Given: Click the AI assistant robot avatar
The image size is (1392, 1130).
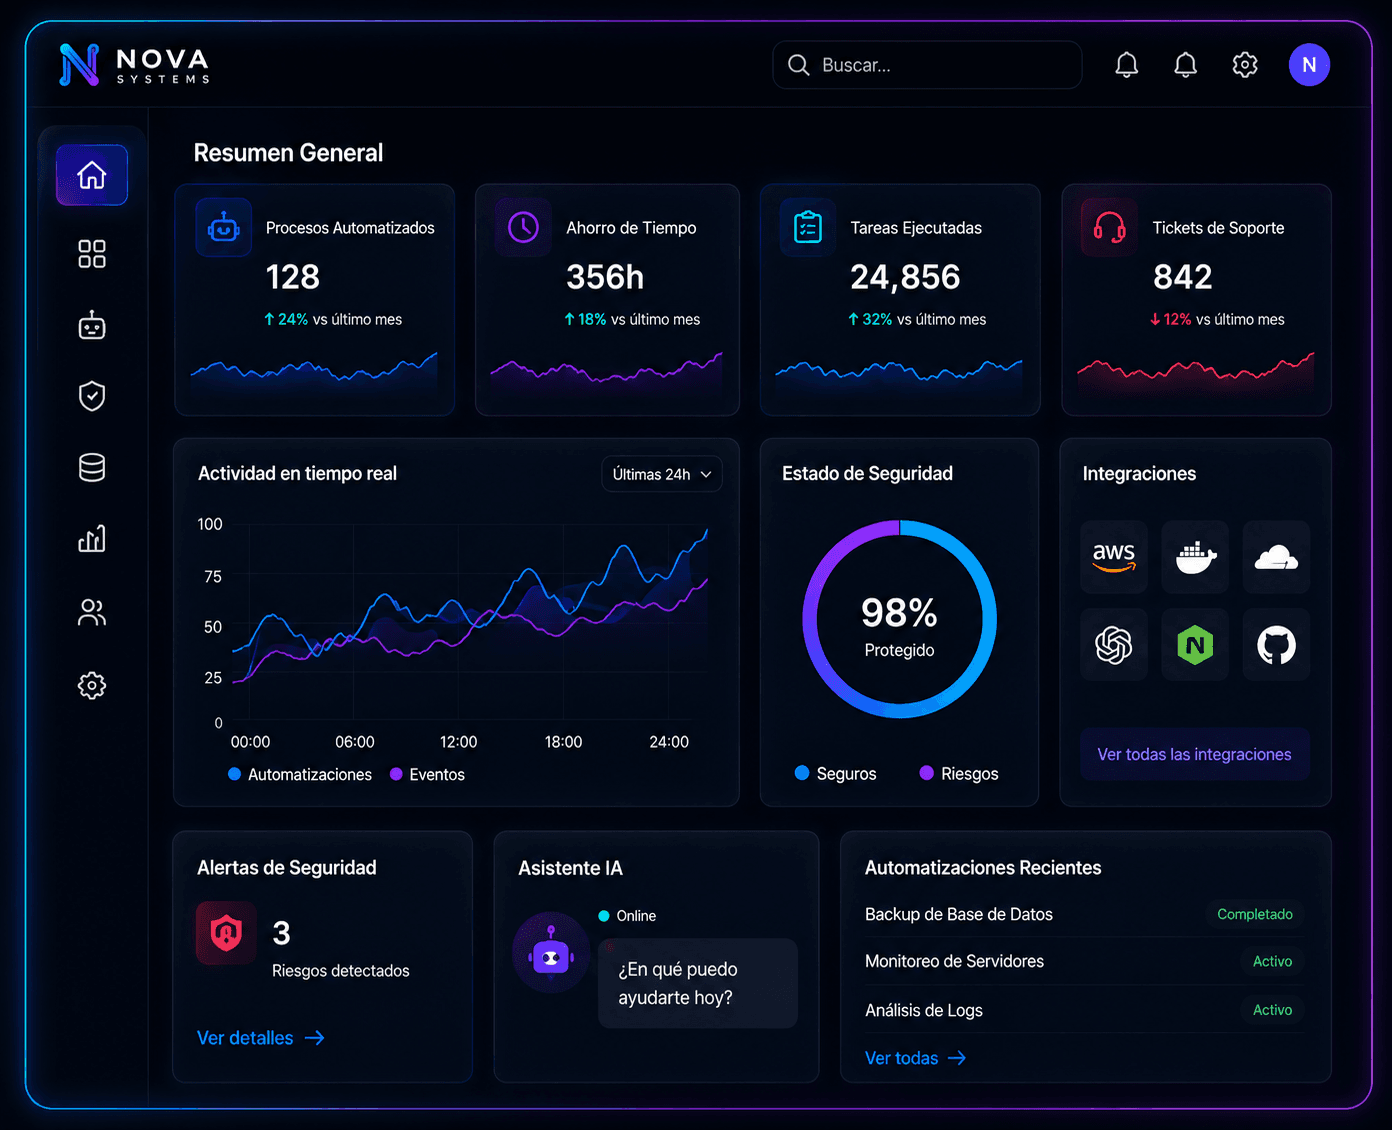Looking at the screenshot, I should pyautogui.click(x=551, y=953).
